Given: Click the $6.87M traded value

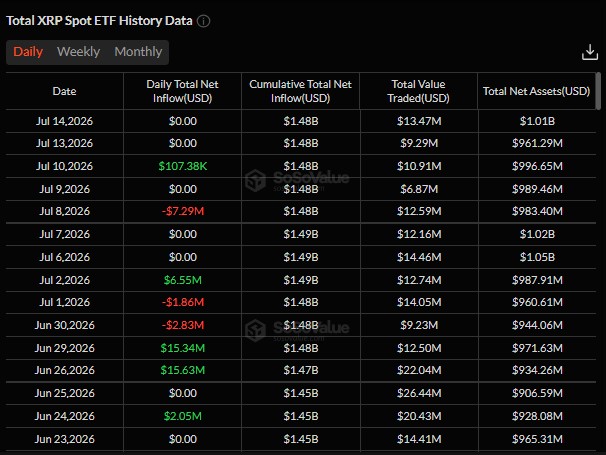Looking at the screenshot, I should [419, 189].
